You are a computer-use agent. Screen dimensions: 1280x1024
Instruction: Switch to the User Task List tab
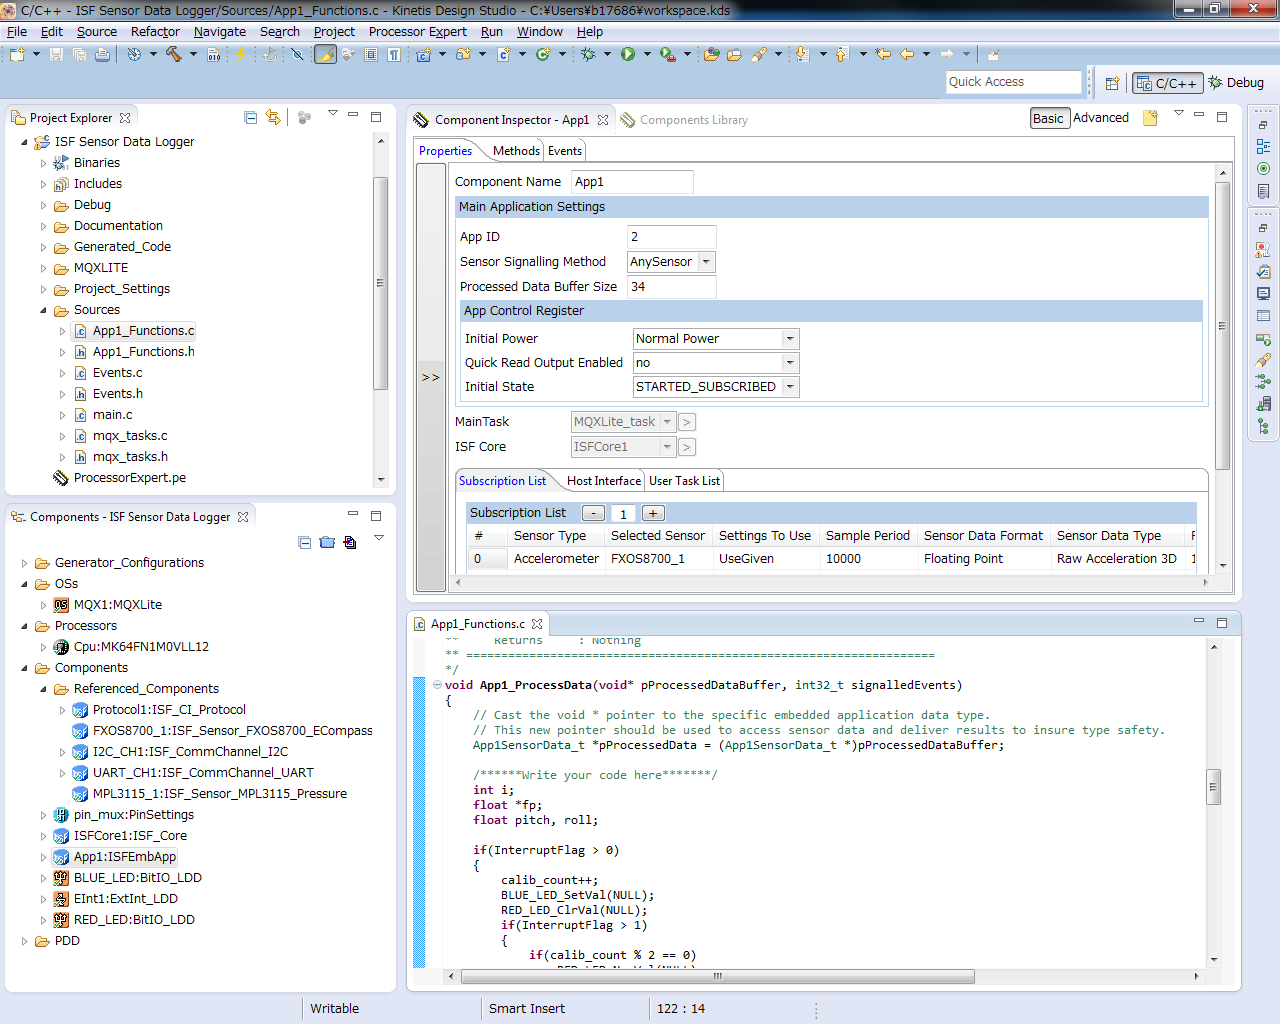pos(684,481)
